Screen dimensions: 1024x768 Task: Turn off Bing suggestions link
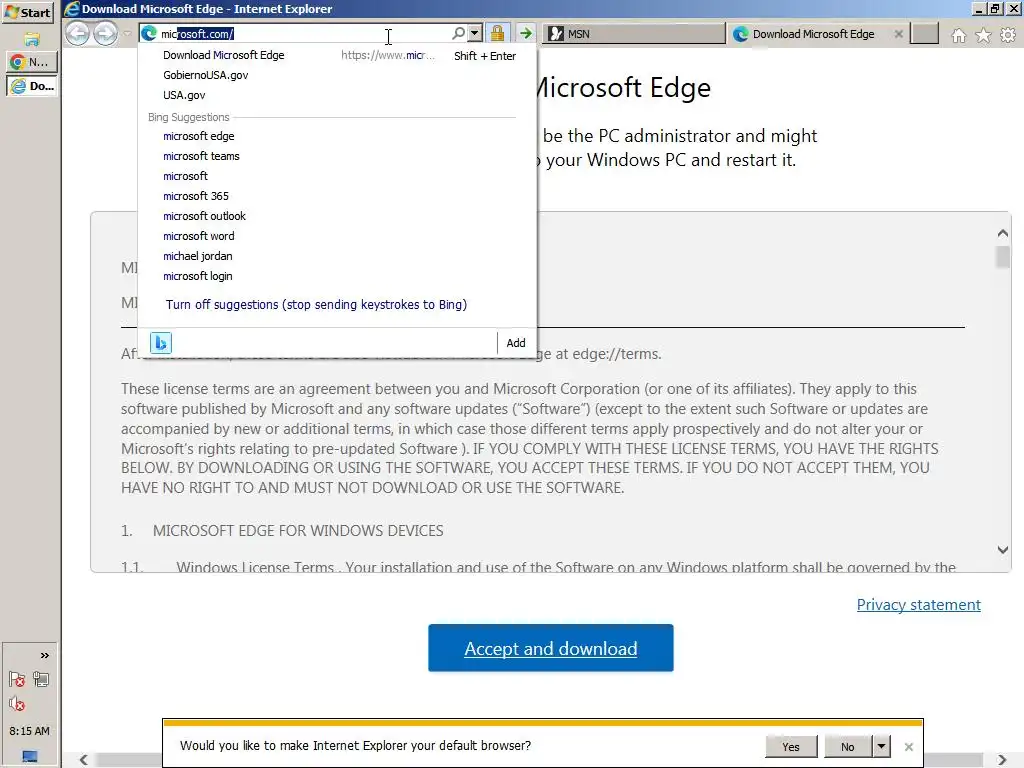click(316, 304)
